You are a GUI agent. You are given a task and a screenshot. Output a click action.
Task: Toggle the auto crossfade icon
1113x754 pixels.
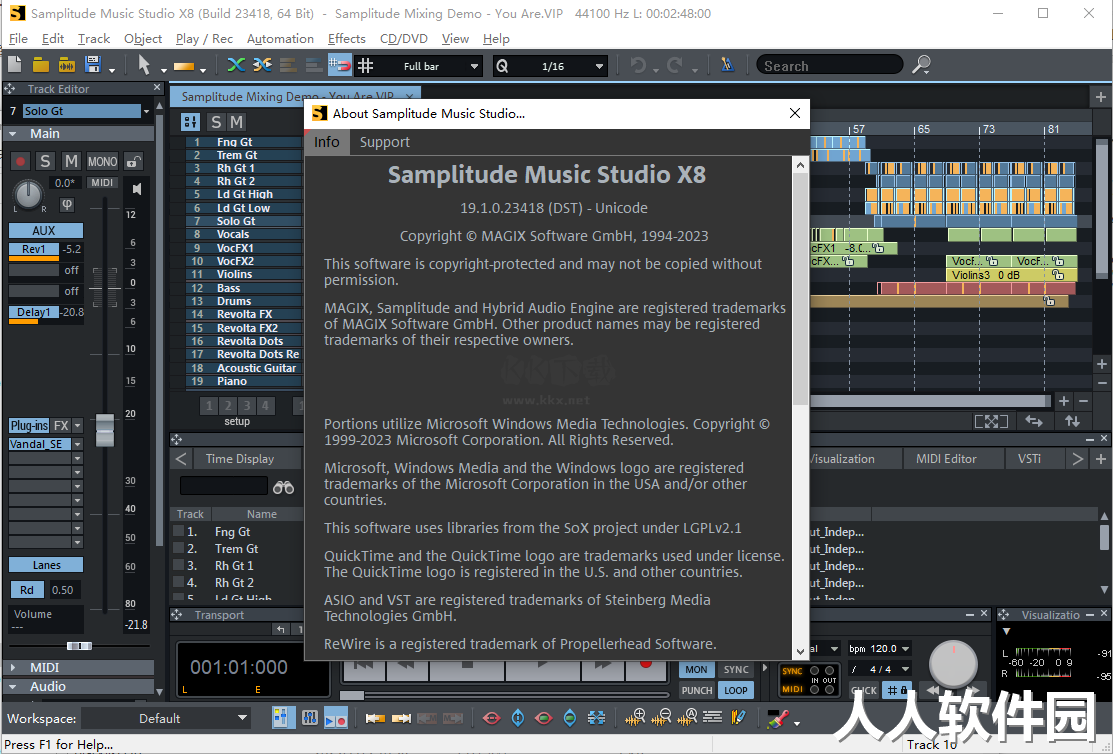236,65
